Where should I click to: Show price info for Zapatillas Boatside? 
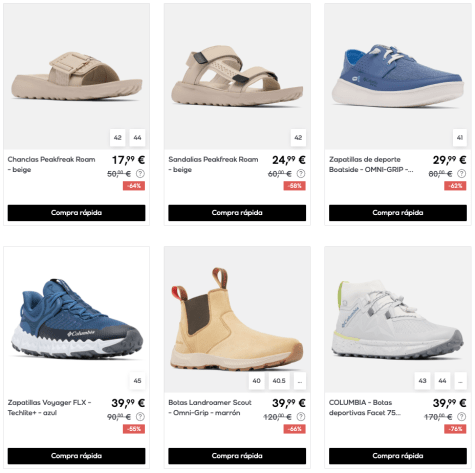[x=461, y=174]
